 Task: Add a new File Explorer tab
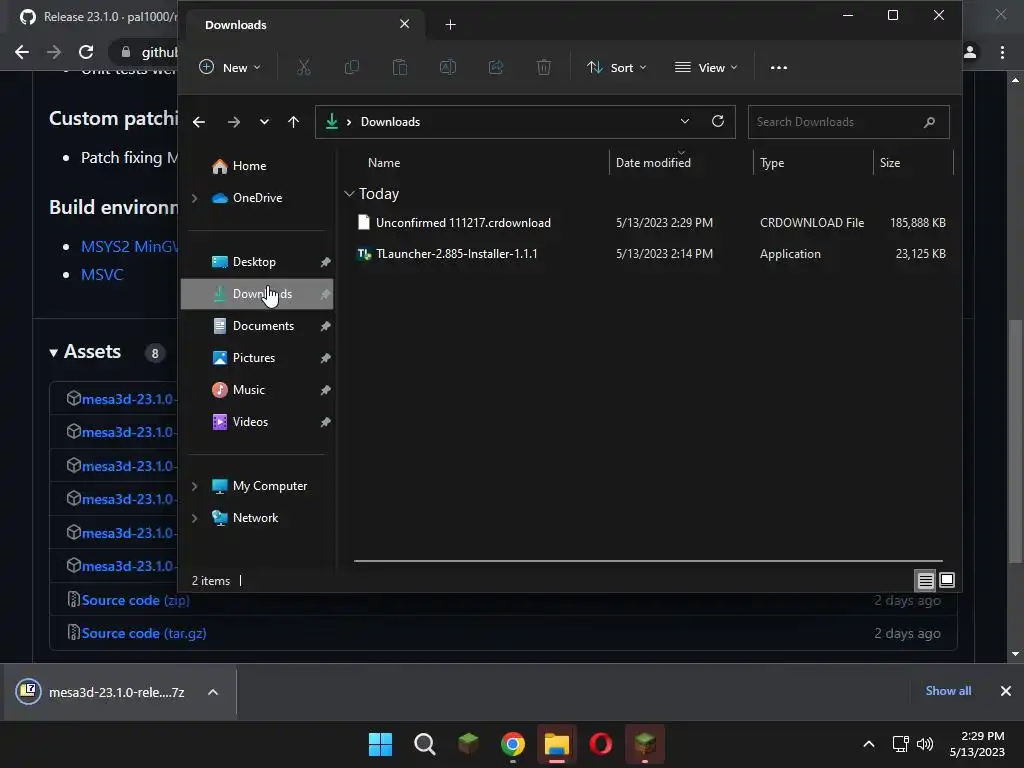(x=451, y=25)
